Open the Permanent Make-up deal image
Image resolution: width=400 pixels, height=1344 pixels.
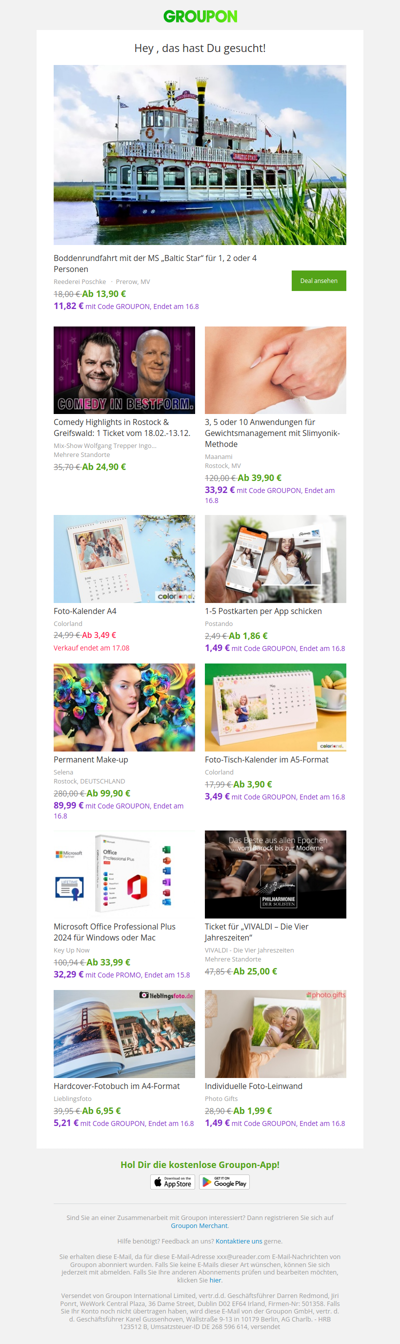click(x=124, y=707)
